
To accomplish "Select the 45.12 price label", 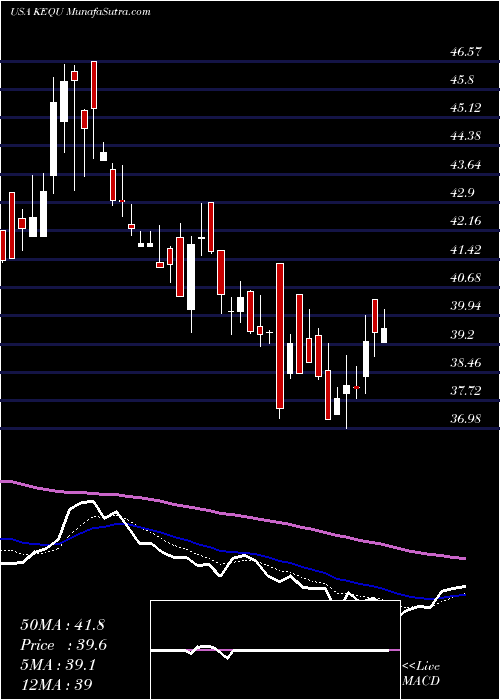I will coord(465,108).
